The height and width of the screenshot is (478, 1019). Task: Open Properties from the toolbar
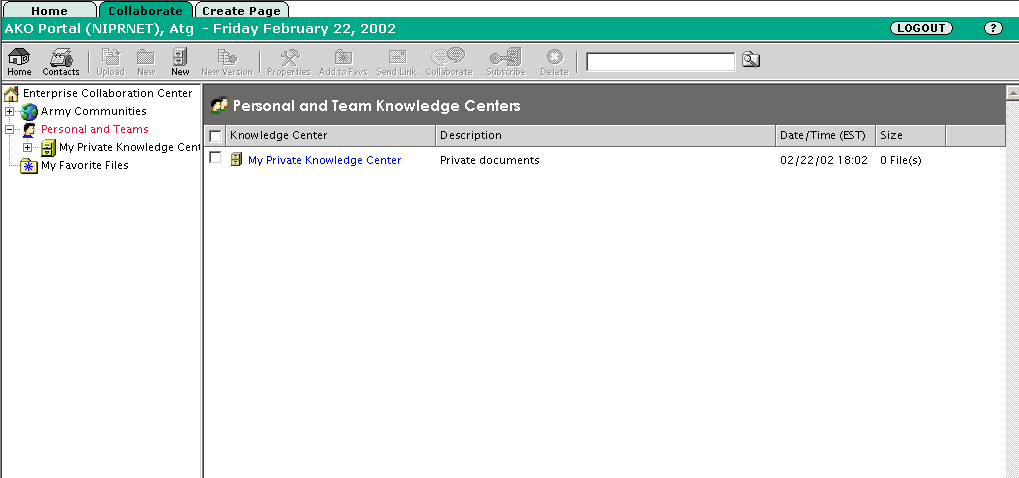point(288,60)
